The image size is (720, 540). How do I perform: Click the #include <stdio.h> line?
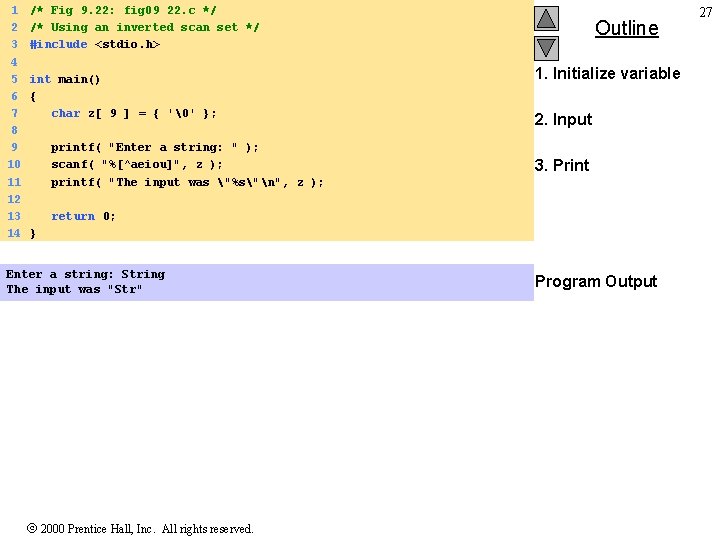click(x=95, y=45)
